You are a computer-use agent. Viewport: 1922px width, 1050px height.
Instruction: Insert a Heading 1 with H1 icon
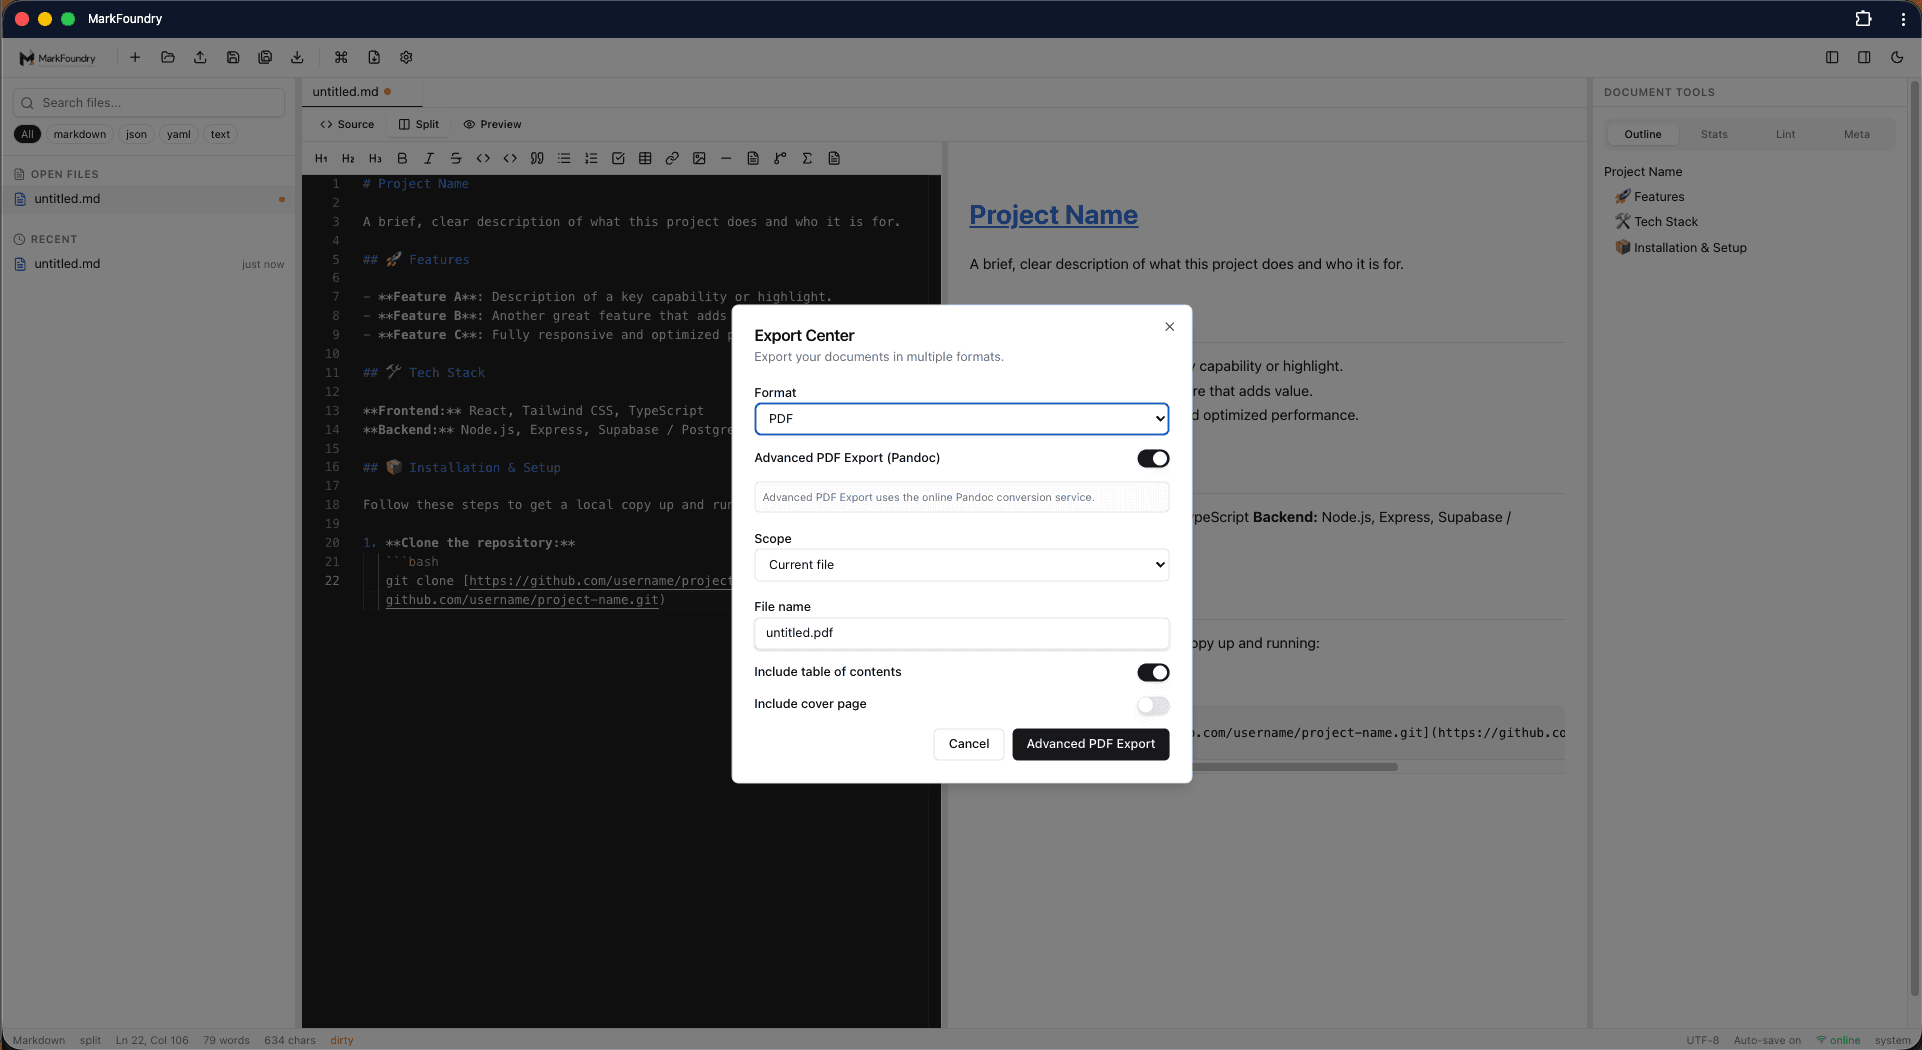pyautogui.click(x=321, y=158)
